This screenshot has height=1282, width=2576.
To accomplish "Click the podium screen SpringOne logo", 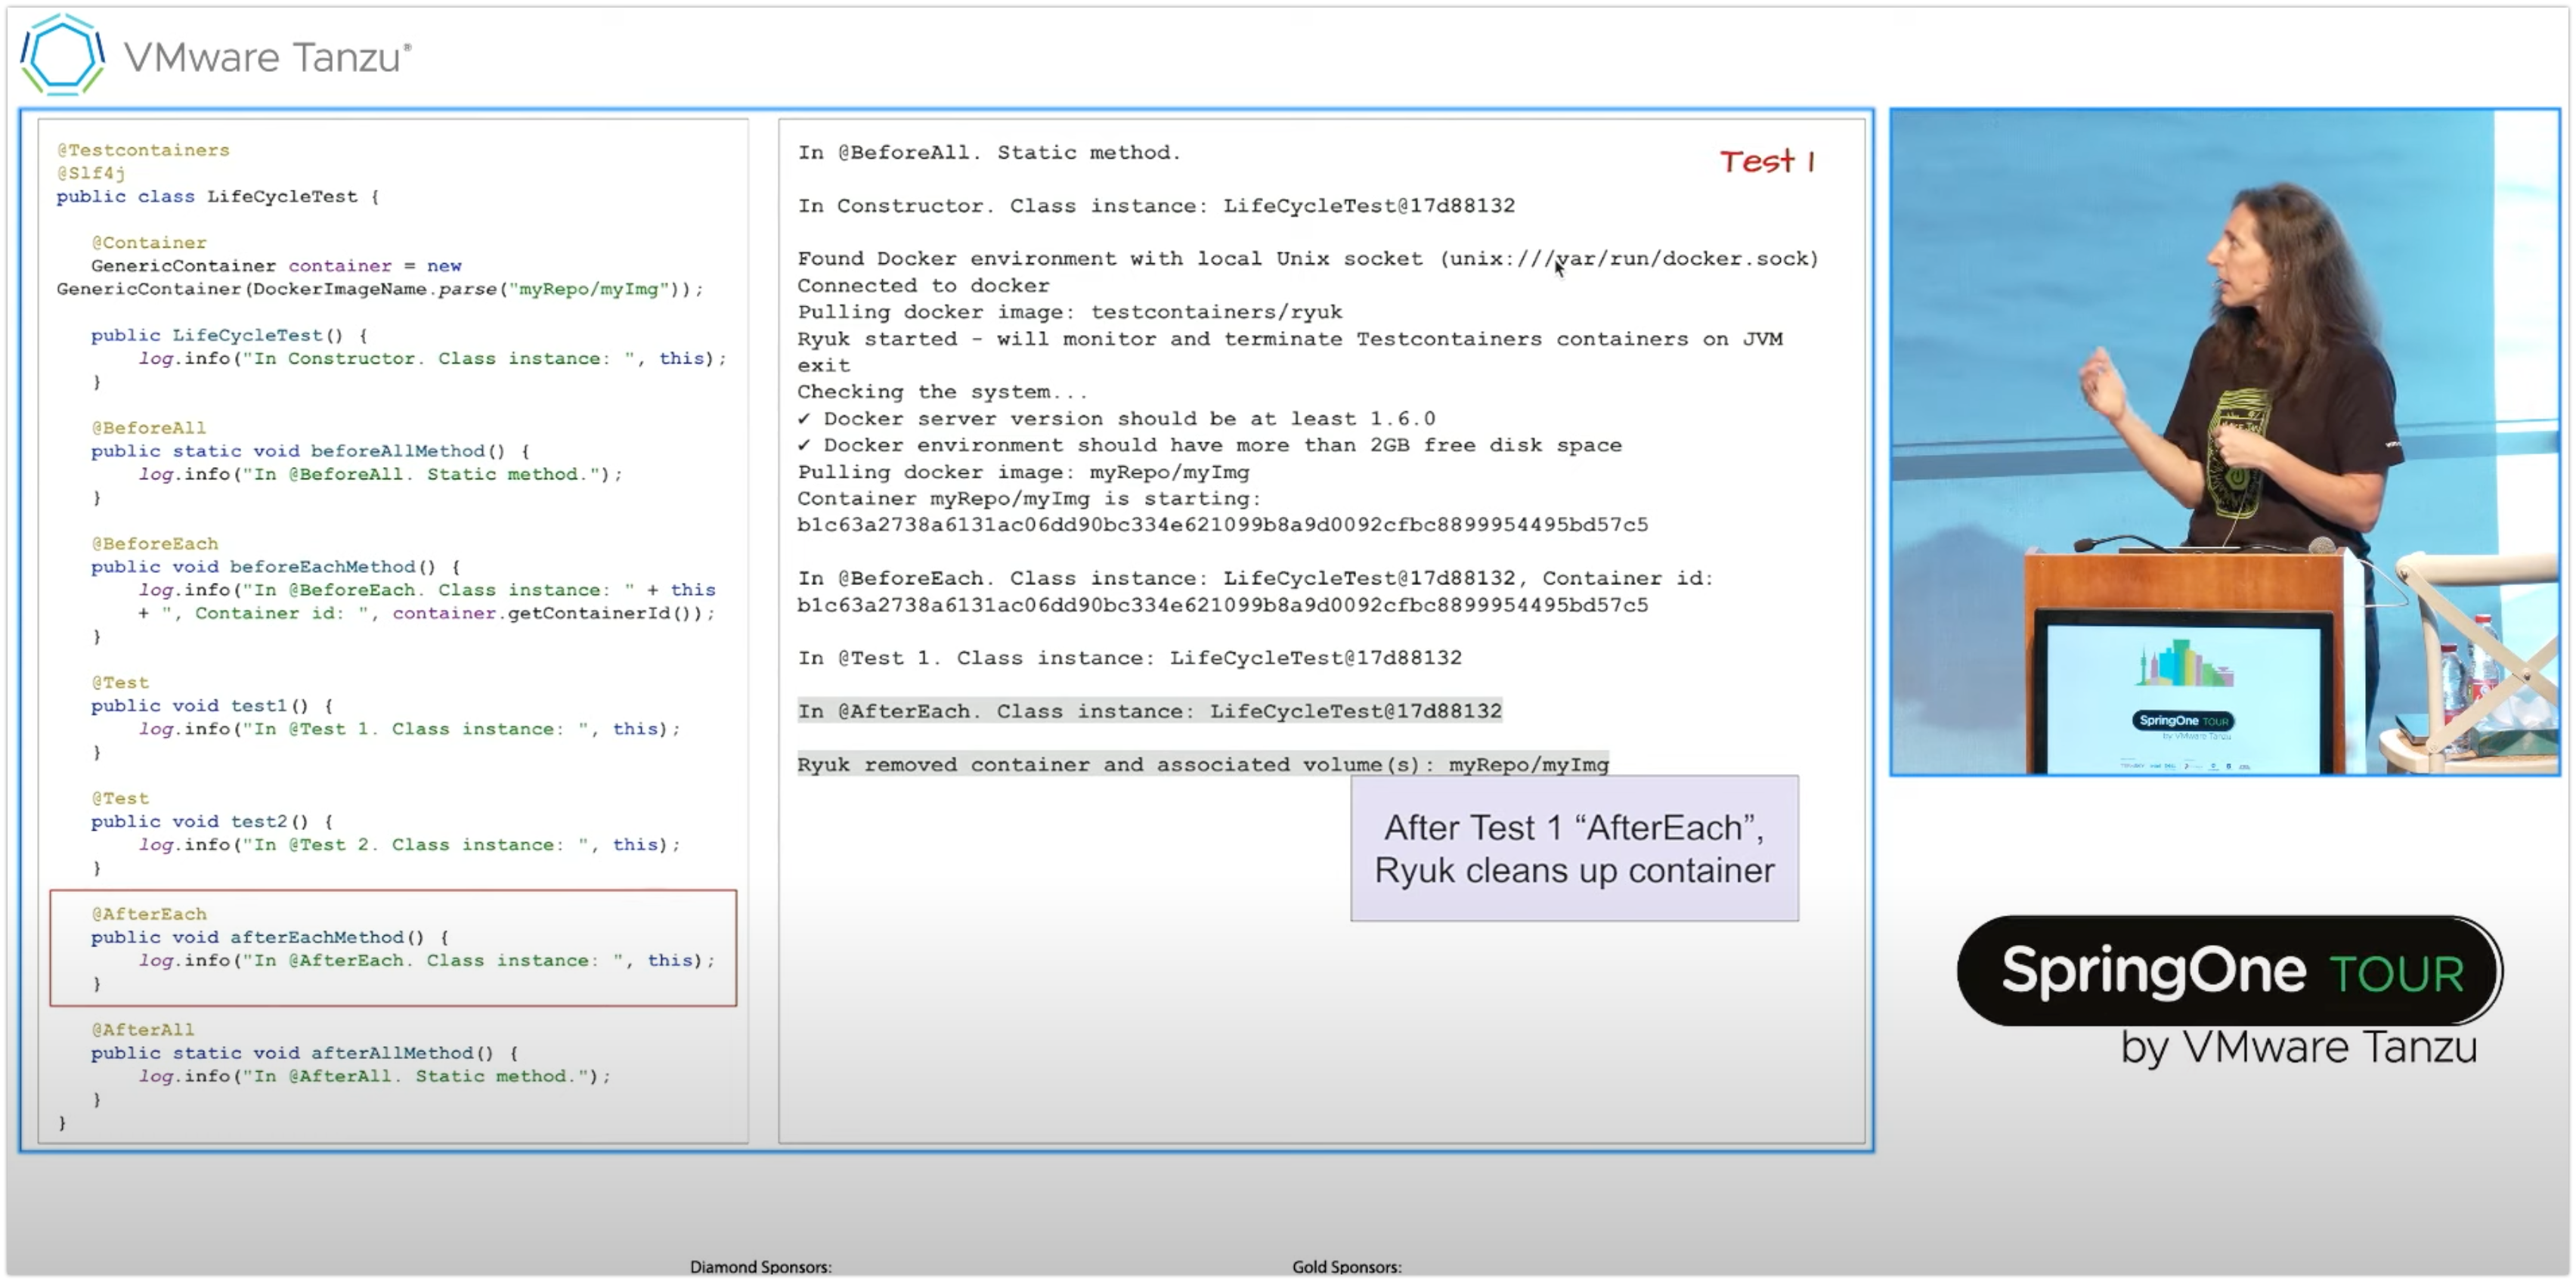I will (2183, 720).
